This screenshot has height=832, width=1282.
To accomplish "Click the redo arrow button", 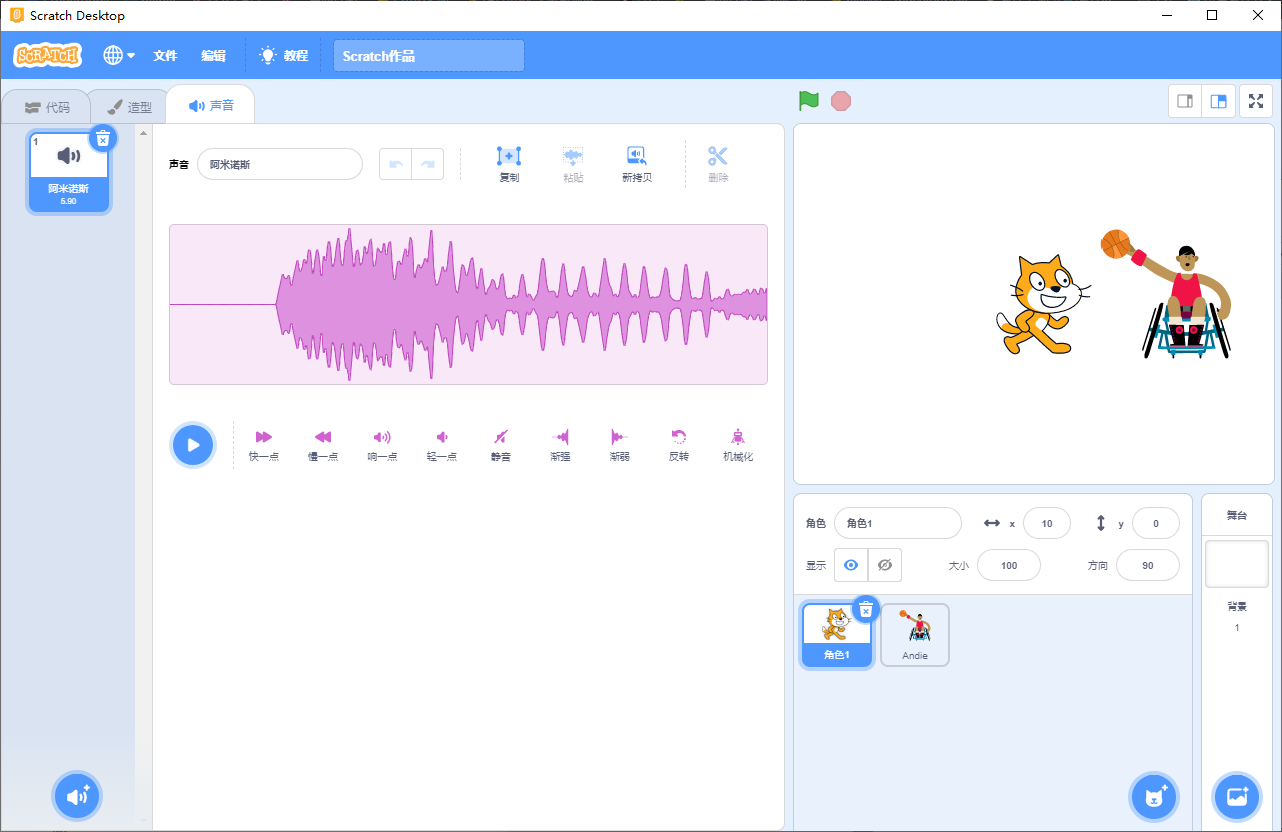I will point(428,164).
